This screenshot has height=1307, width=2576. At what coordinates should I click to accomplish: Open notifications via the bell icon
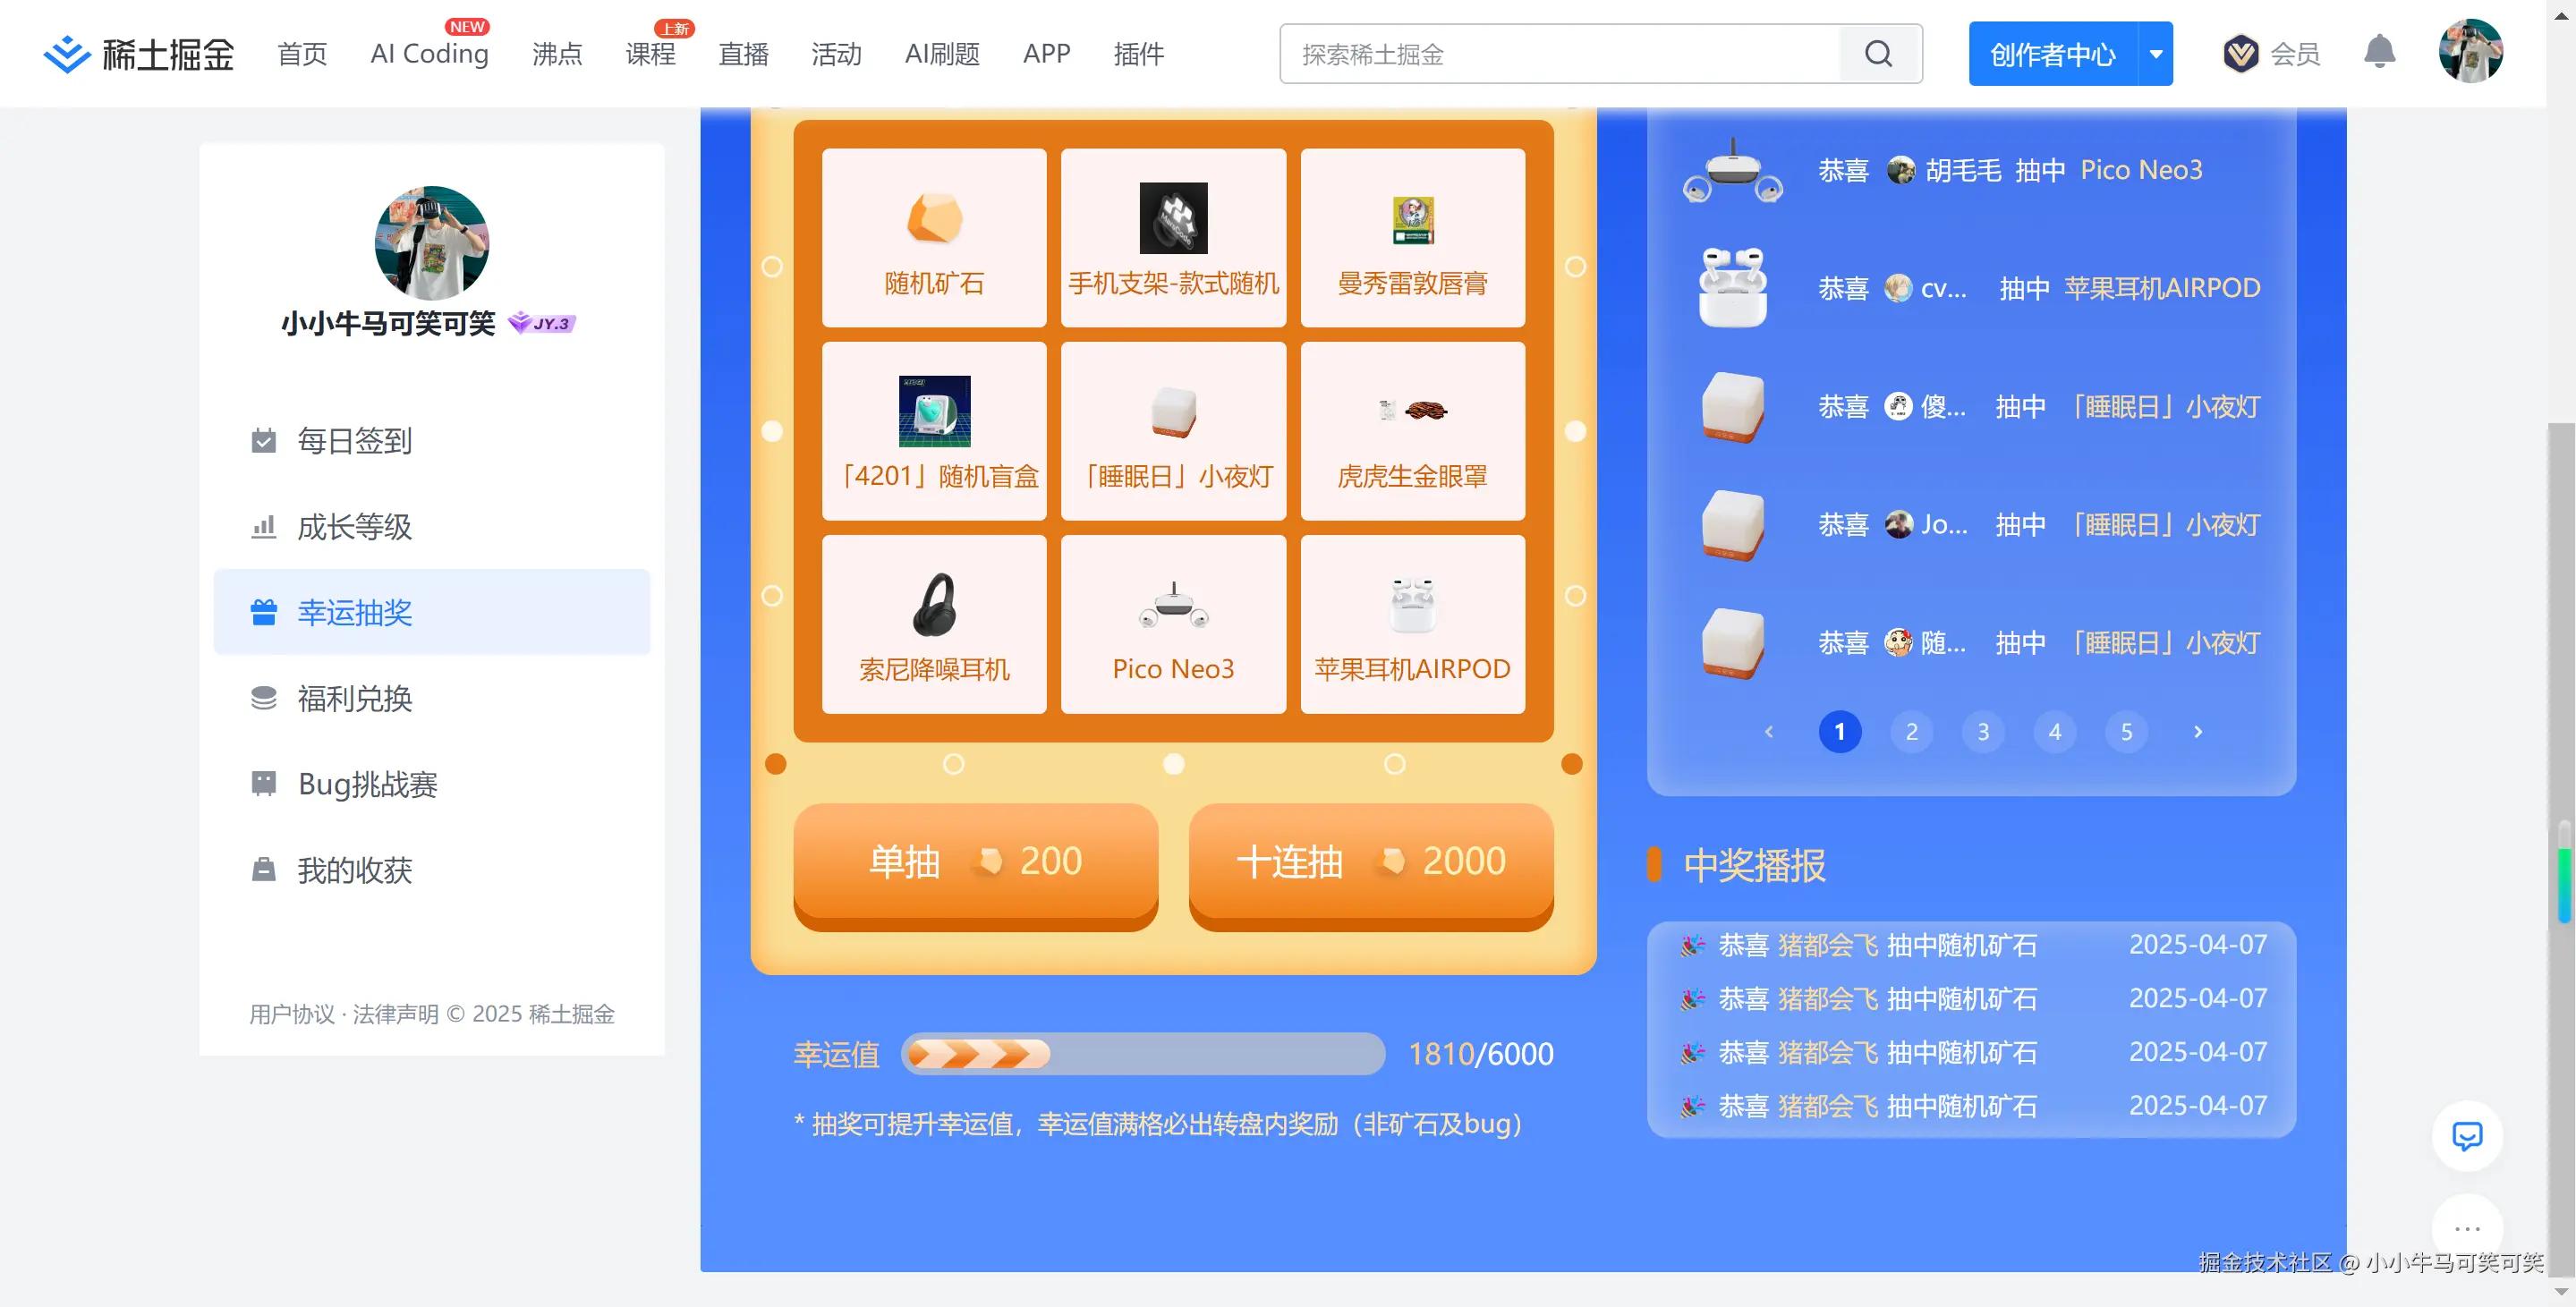(x=2380, y=53)
